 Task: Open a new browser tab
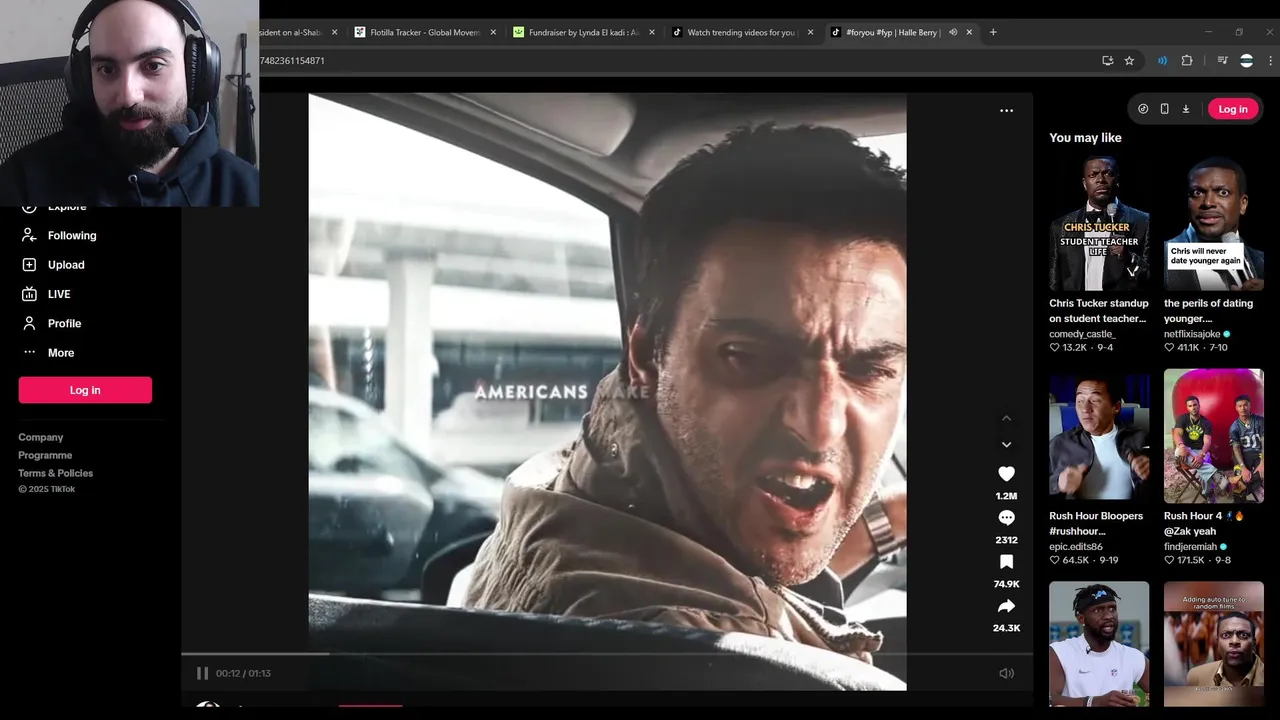point(993,32)
